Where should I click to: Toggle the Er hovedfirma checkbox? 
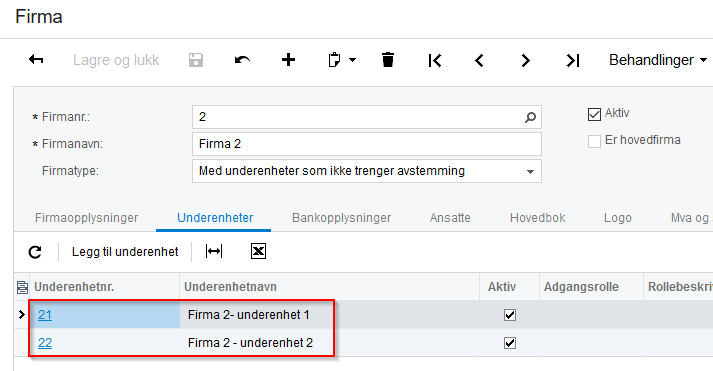594,141
